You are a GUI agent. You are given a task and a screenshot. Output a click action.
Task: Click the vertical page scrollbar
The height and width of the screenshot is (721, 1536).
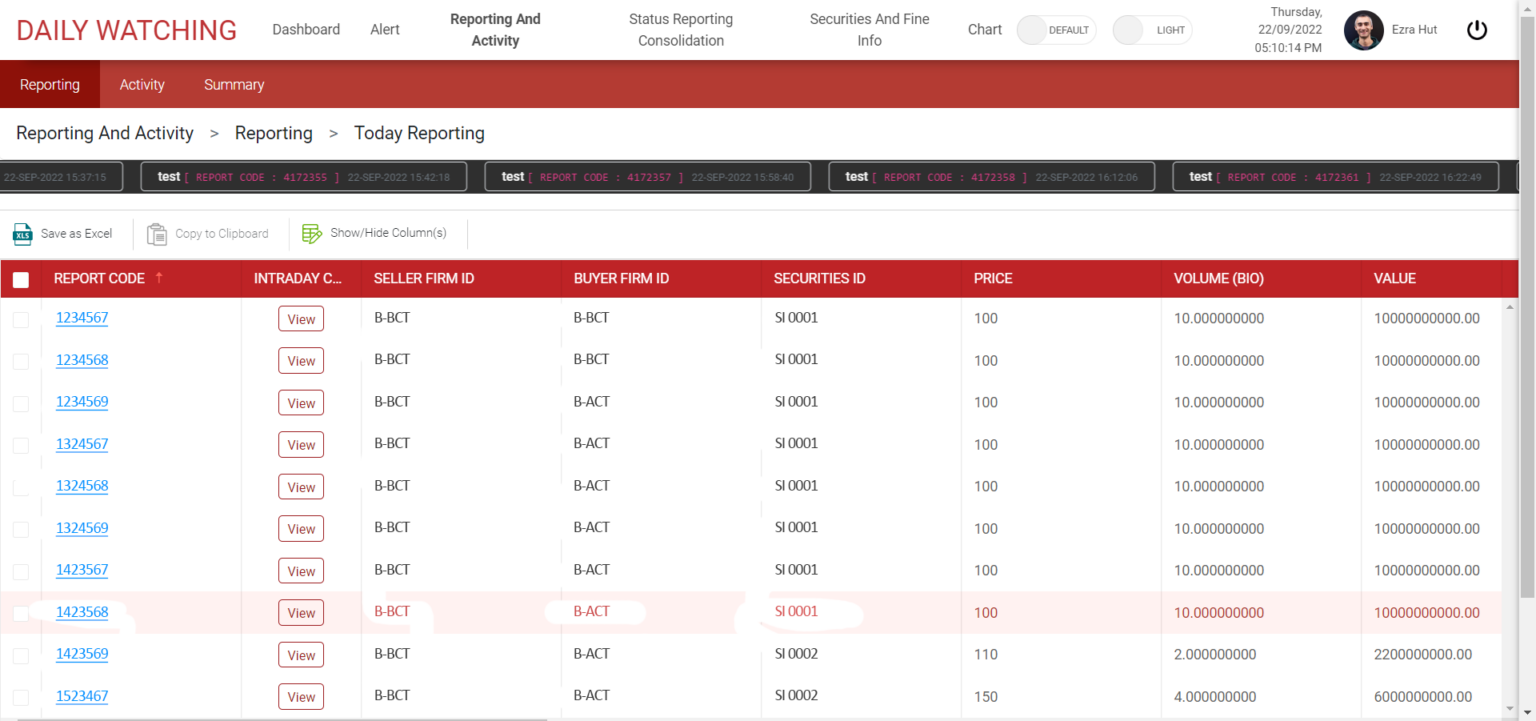[x=1527, y=300]
